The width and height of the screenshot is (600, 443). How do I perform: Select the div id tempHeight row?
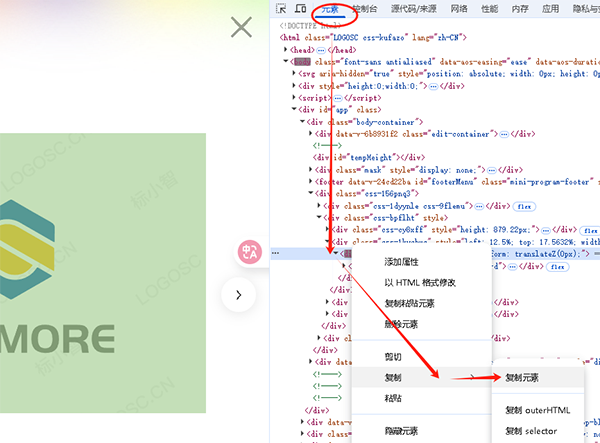tap(368, 158)
